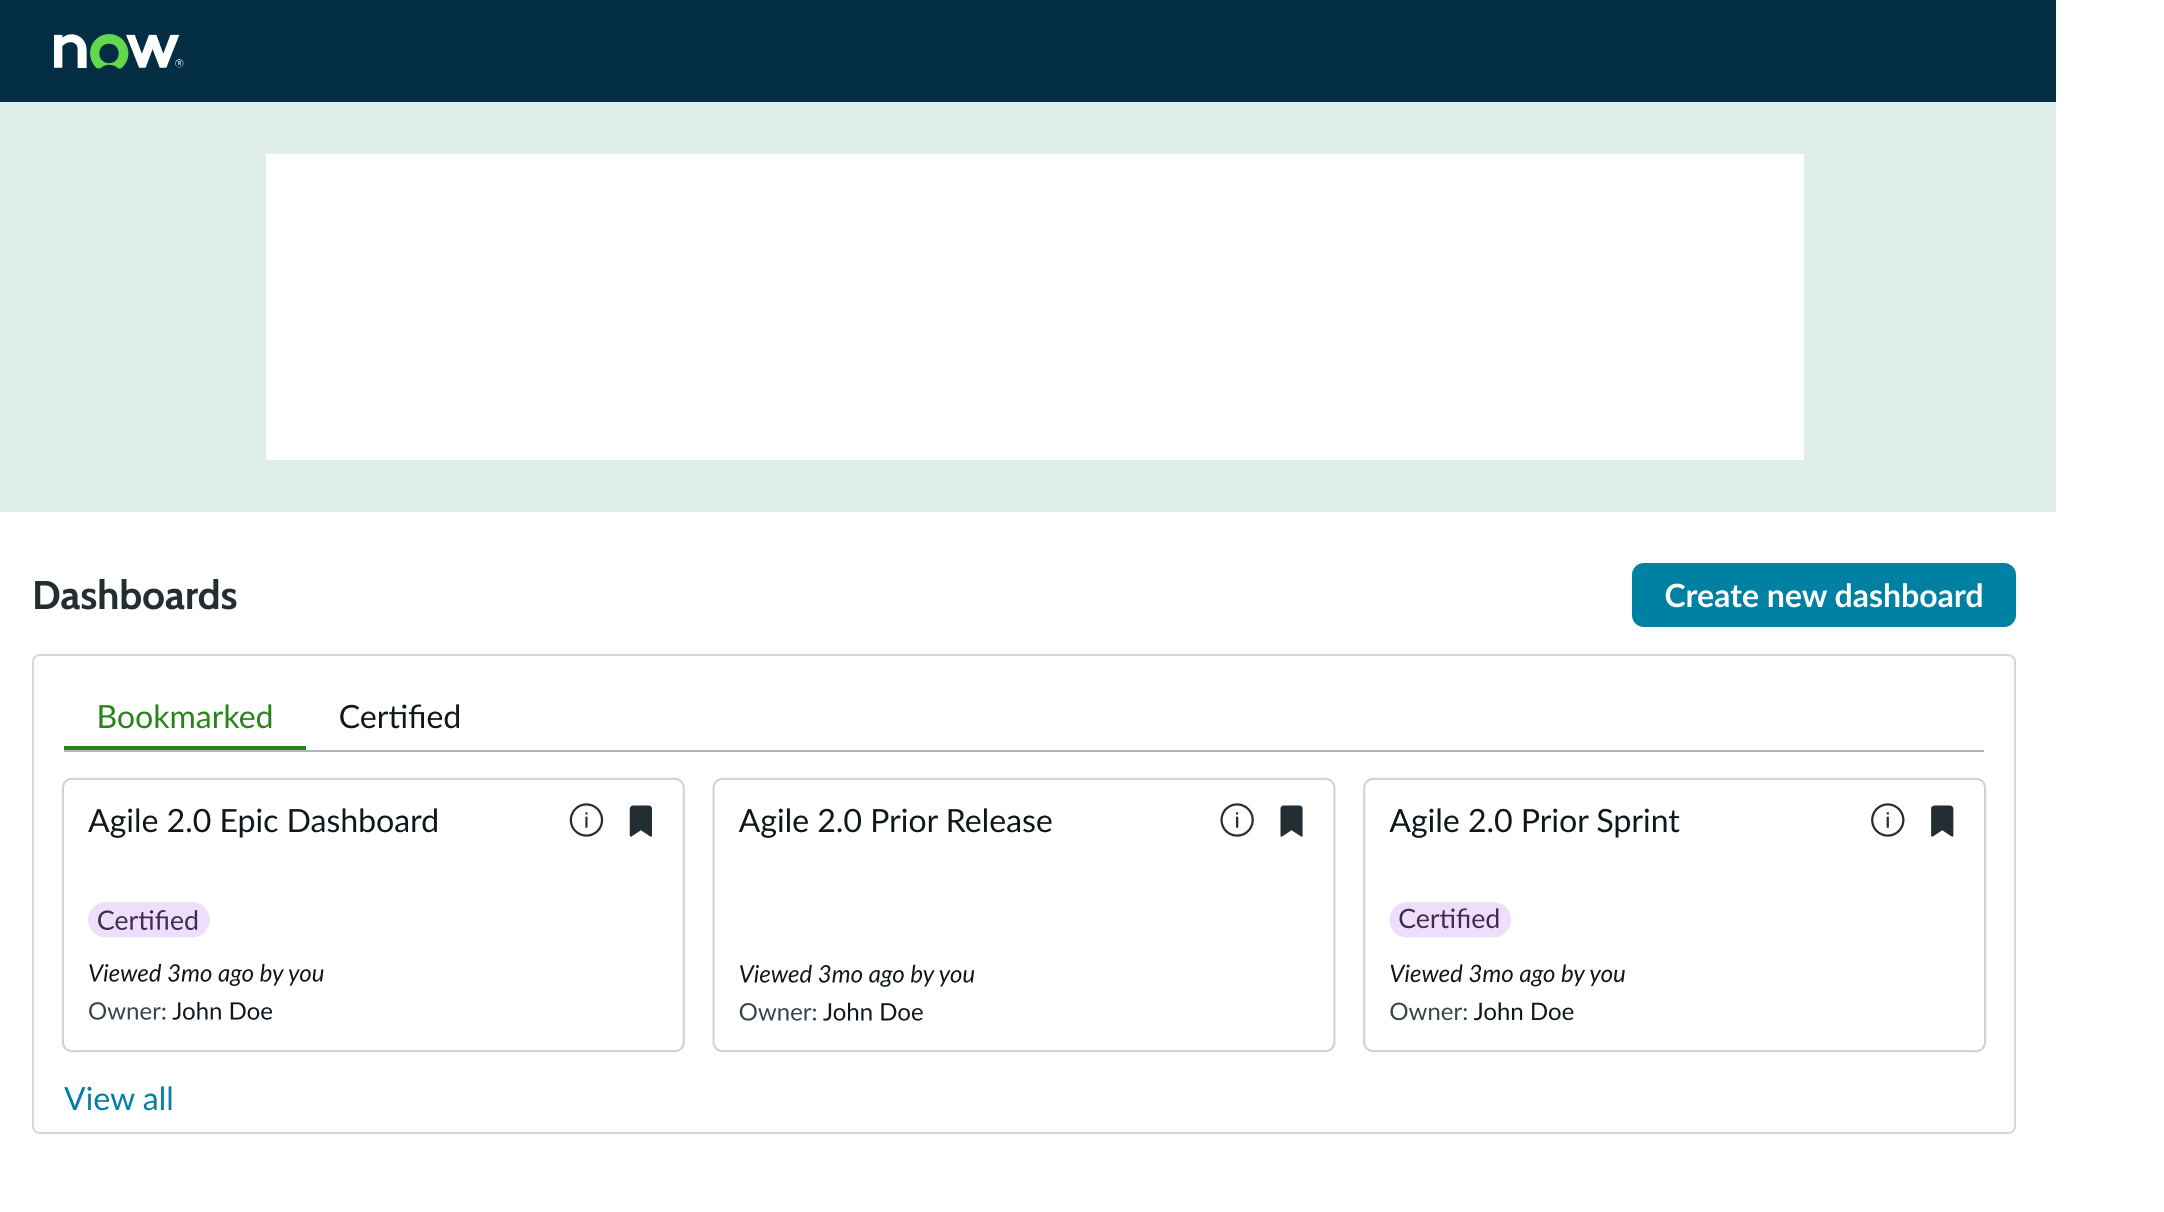Select the Bookmarked tab
This screenshot has height=1212, width=2164.
pyautogui.click(x=184, y=716)
